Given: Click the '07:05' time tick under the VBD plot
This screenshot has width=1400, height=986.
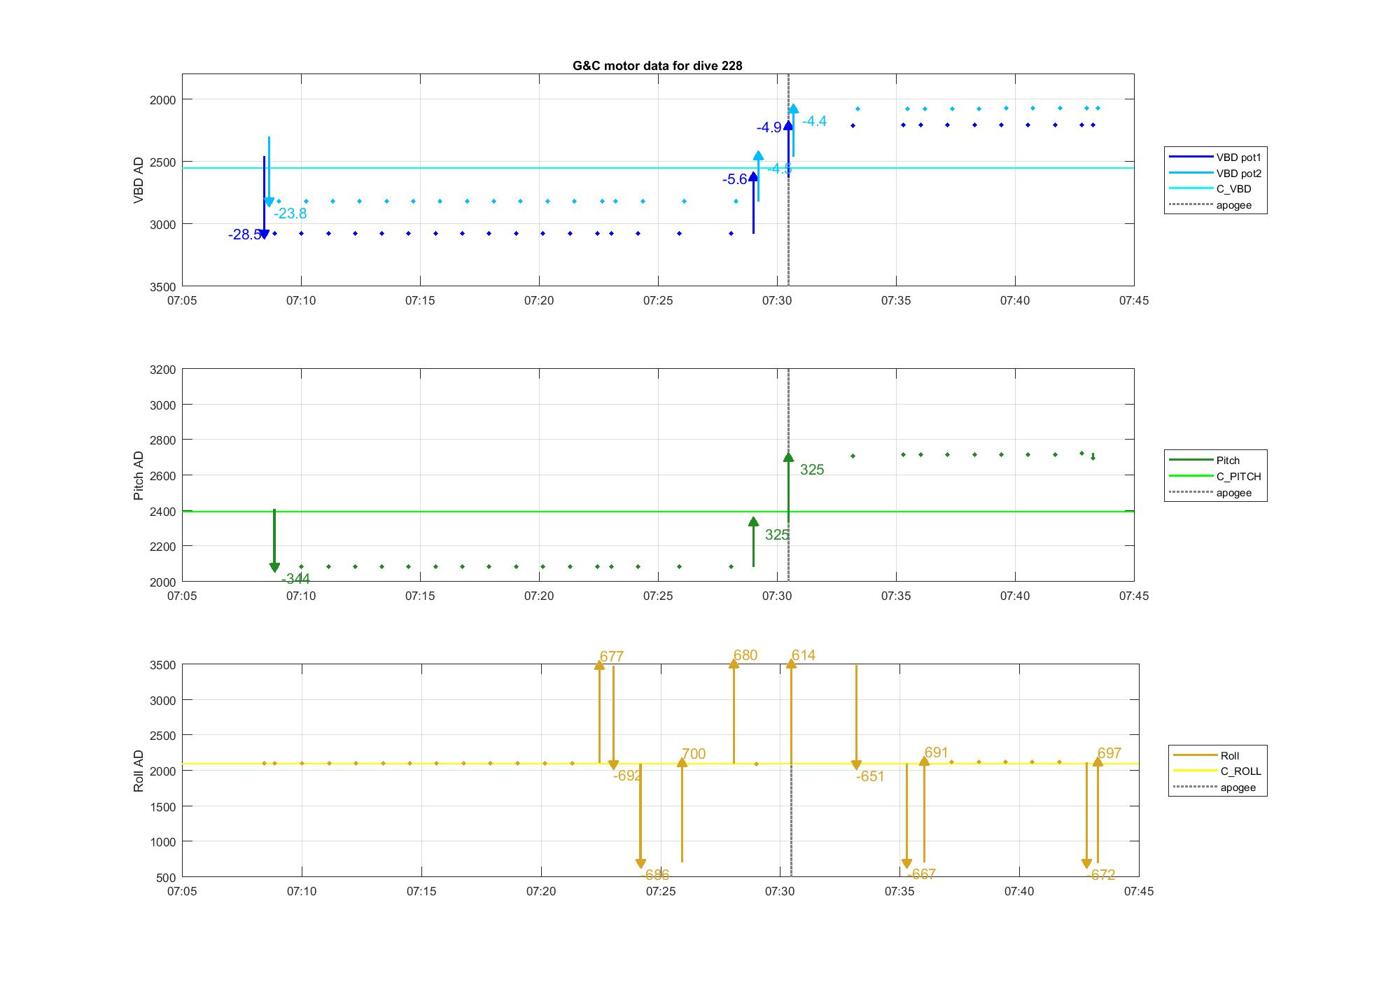Looking at the screenshot, I should (182, 300).
